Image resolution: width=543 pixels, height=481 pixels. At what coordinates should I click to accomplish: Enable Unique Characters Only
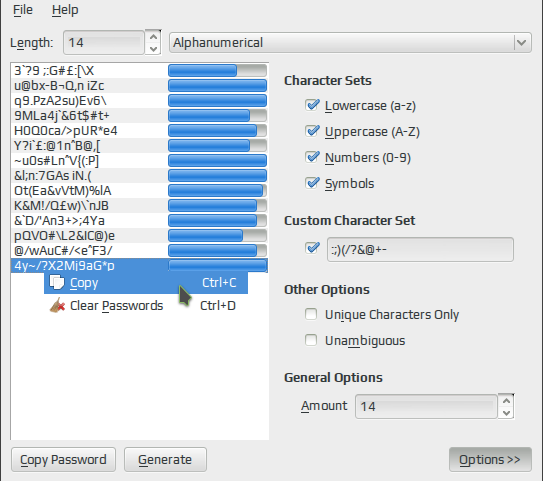311,314
